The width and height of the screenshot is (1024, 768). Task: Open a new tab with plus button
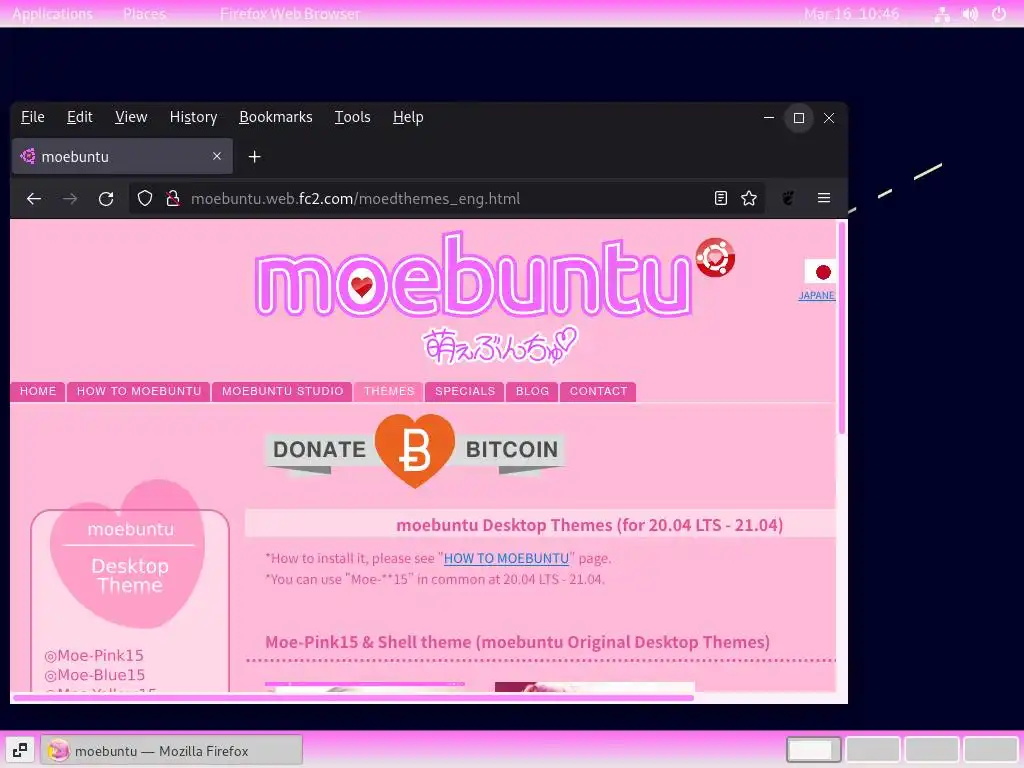(x=255, y=157)
